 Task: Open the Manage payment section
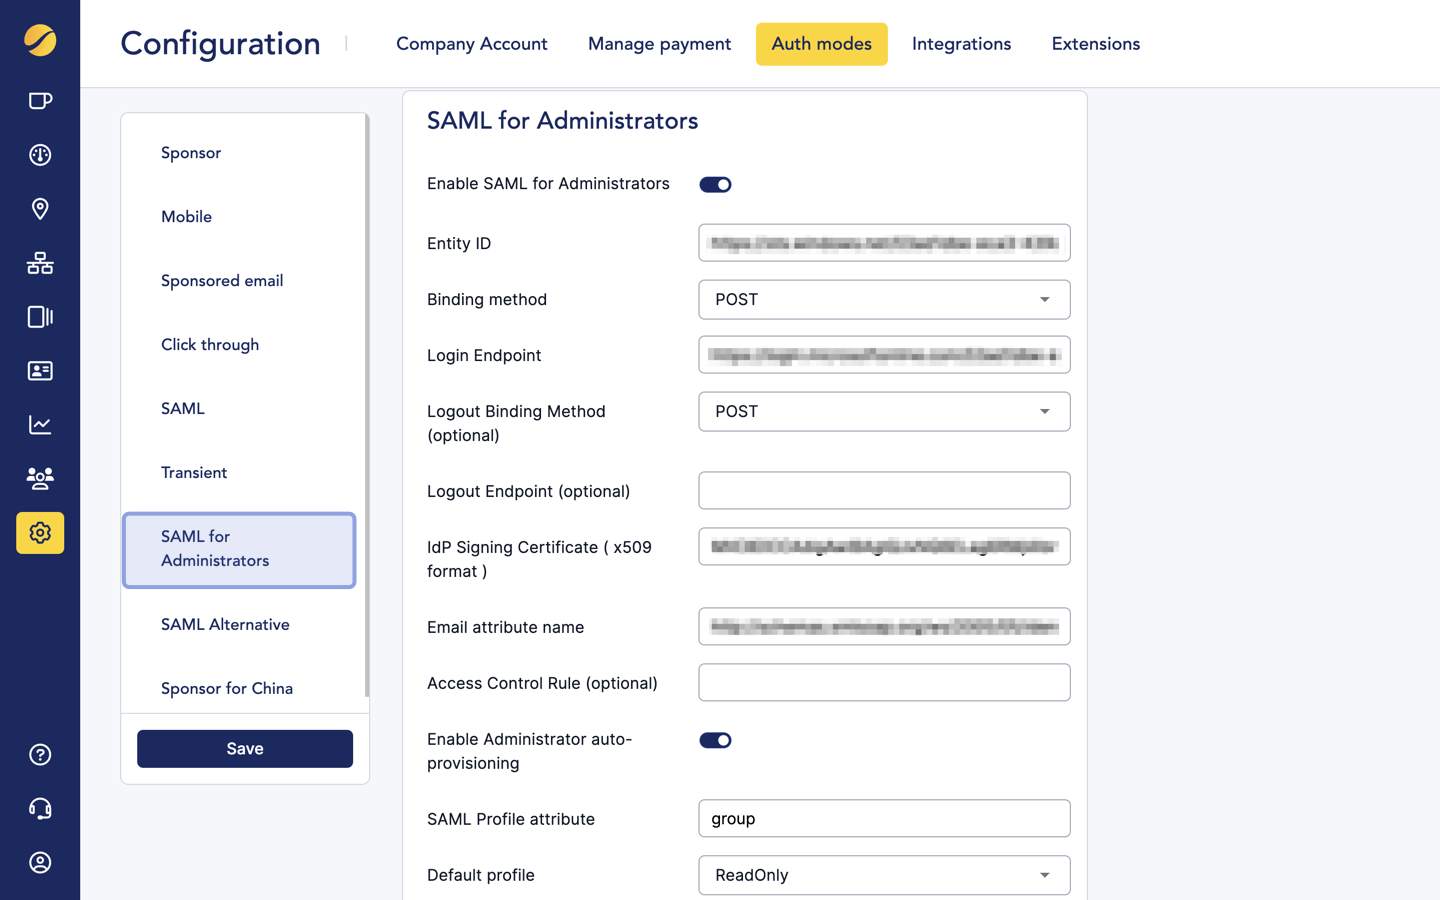[x=659, y=44]
